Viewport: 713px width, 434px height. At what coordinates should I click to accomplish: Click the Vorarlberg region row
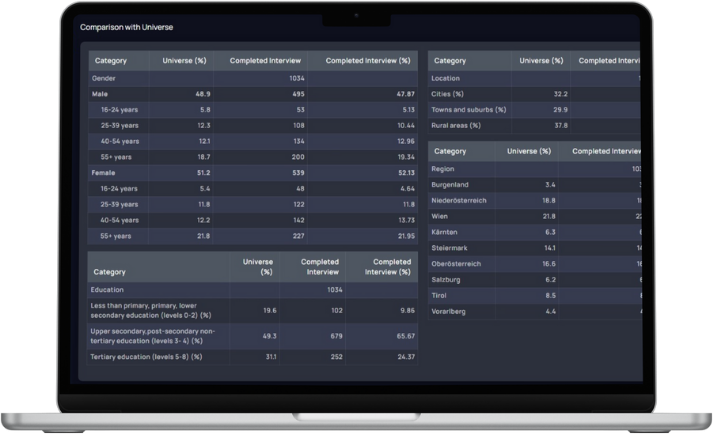point(451,311)
